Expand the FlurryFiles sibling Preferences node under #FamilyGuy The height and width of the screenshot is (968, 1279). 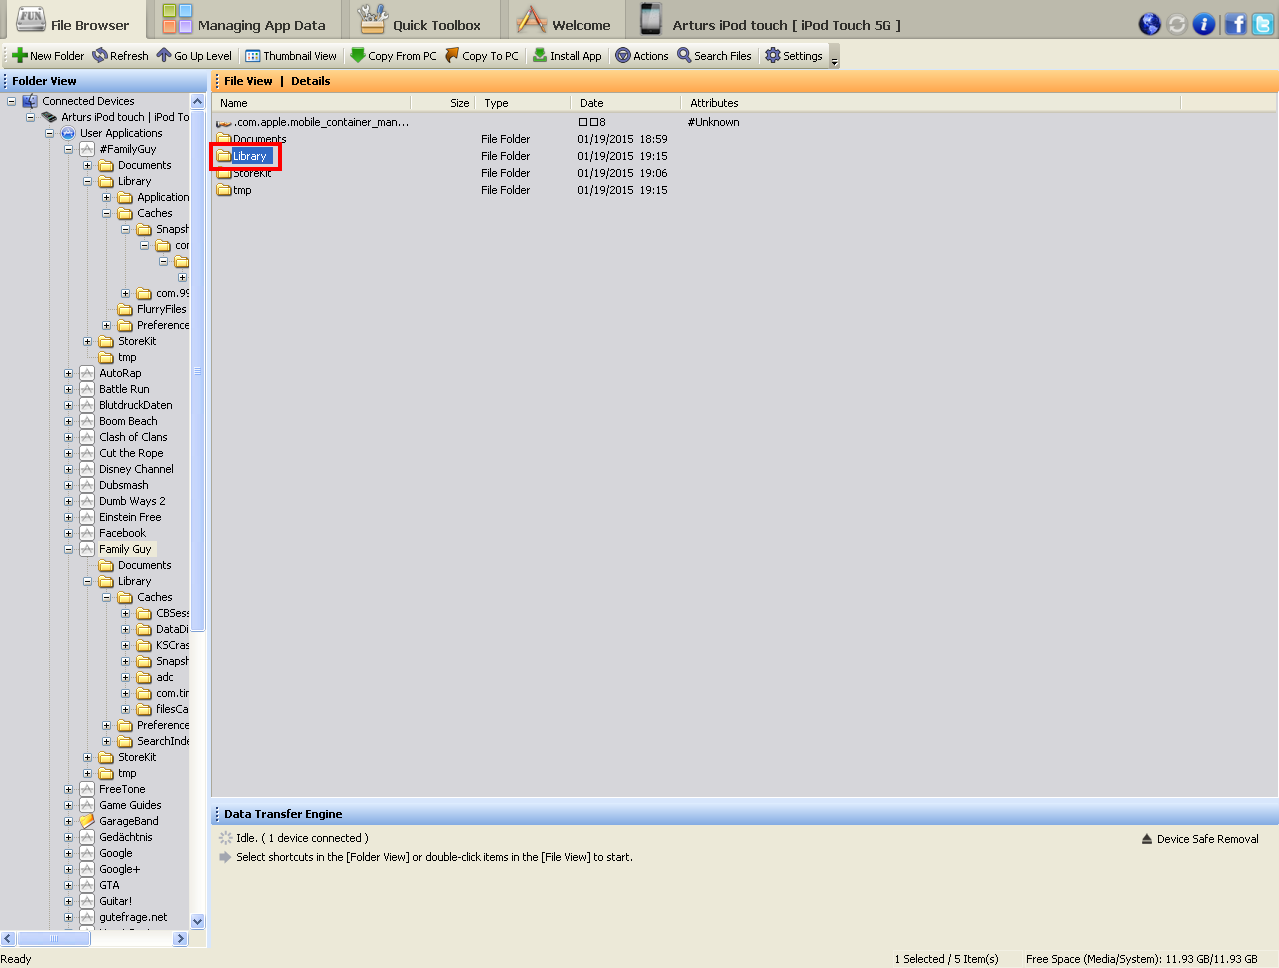click(x=106, y=325)
